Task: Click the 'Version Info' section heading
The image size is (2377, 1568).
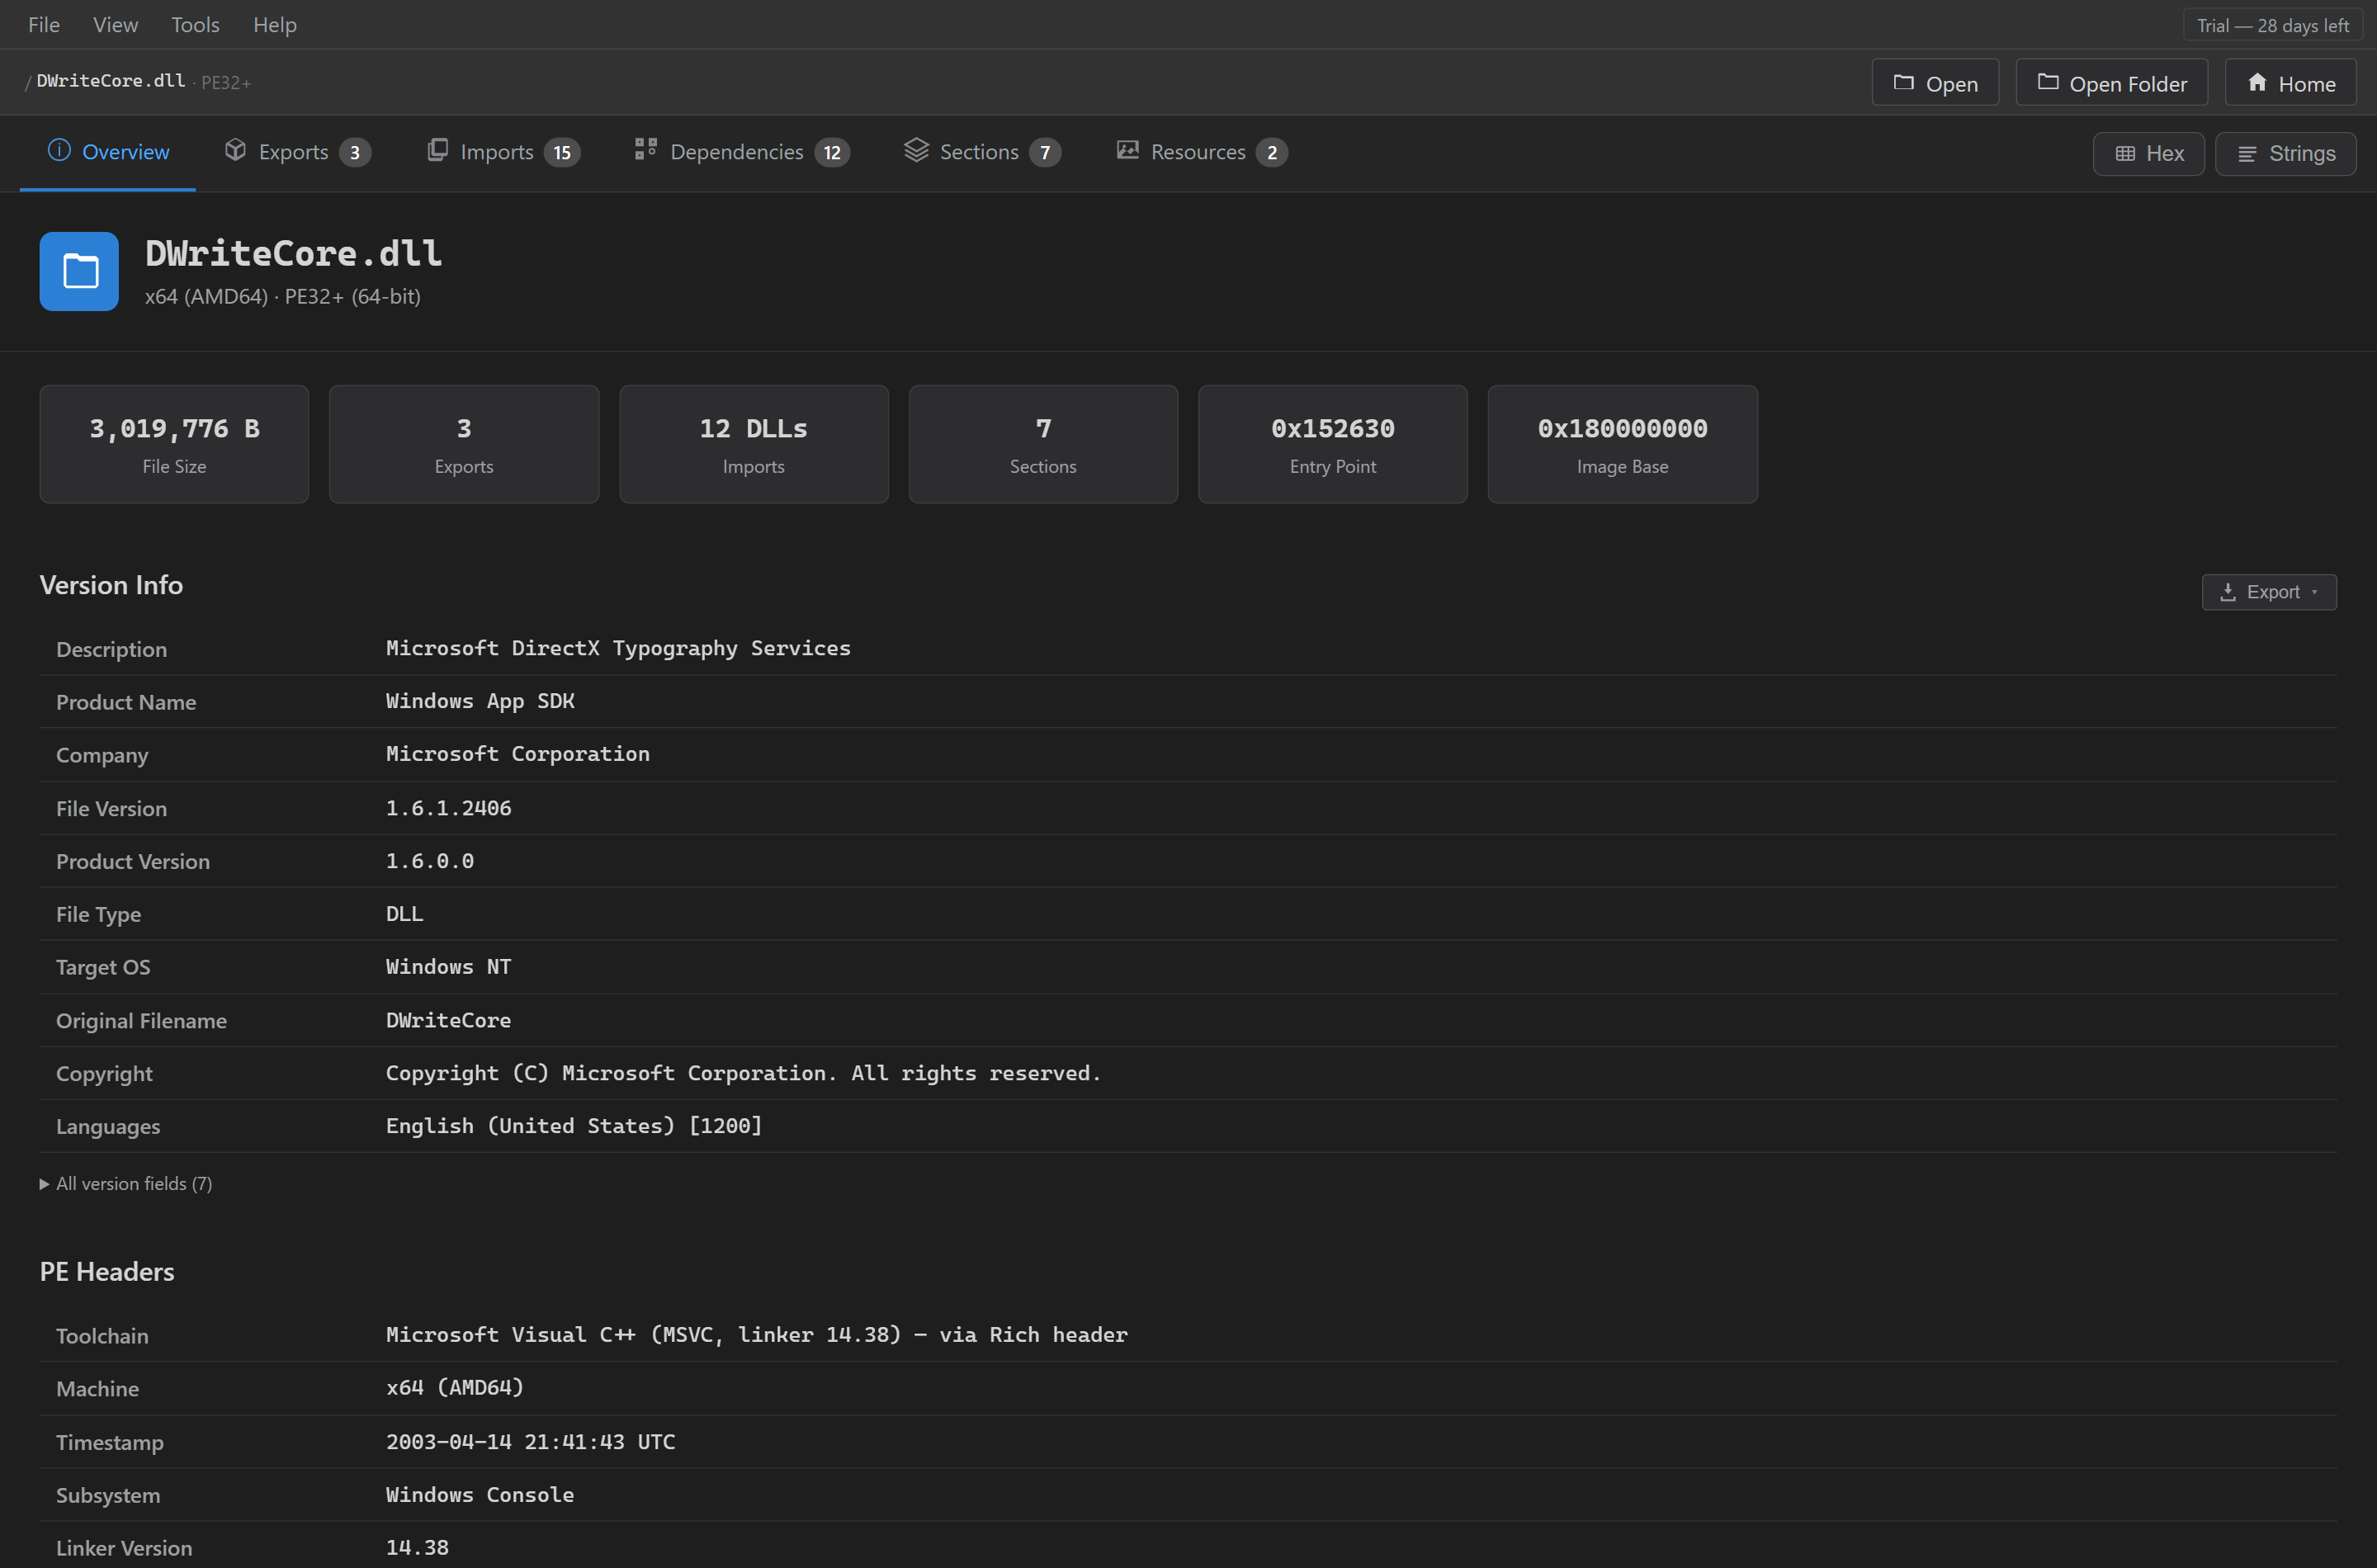Action: (x=111, y=585)
